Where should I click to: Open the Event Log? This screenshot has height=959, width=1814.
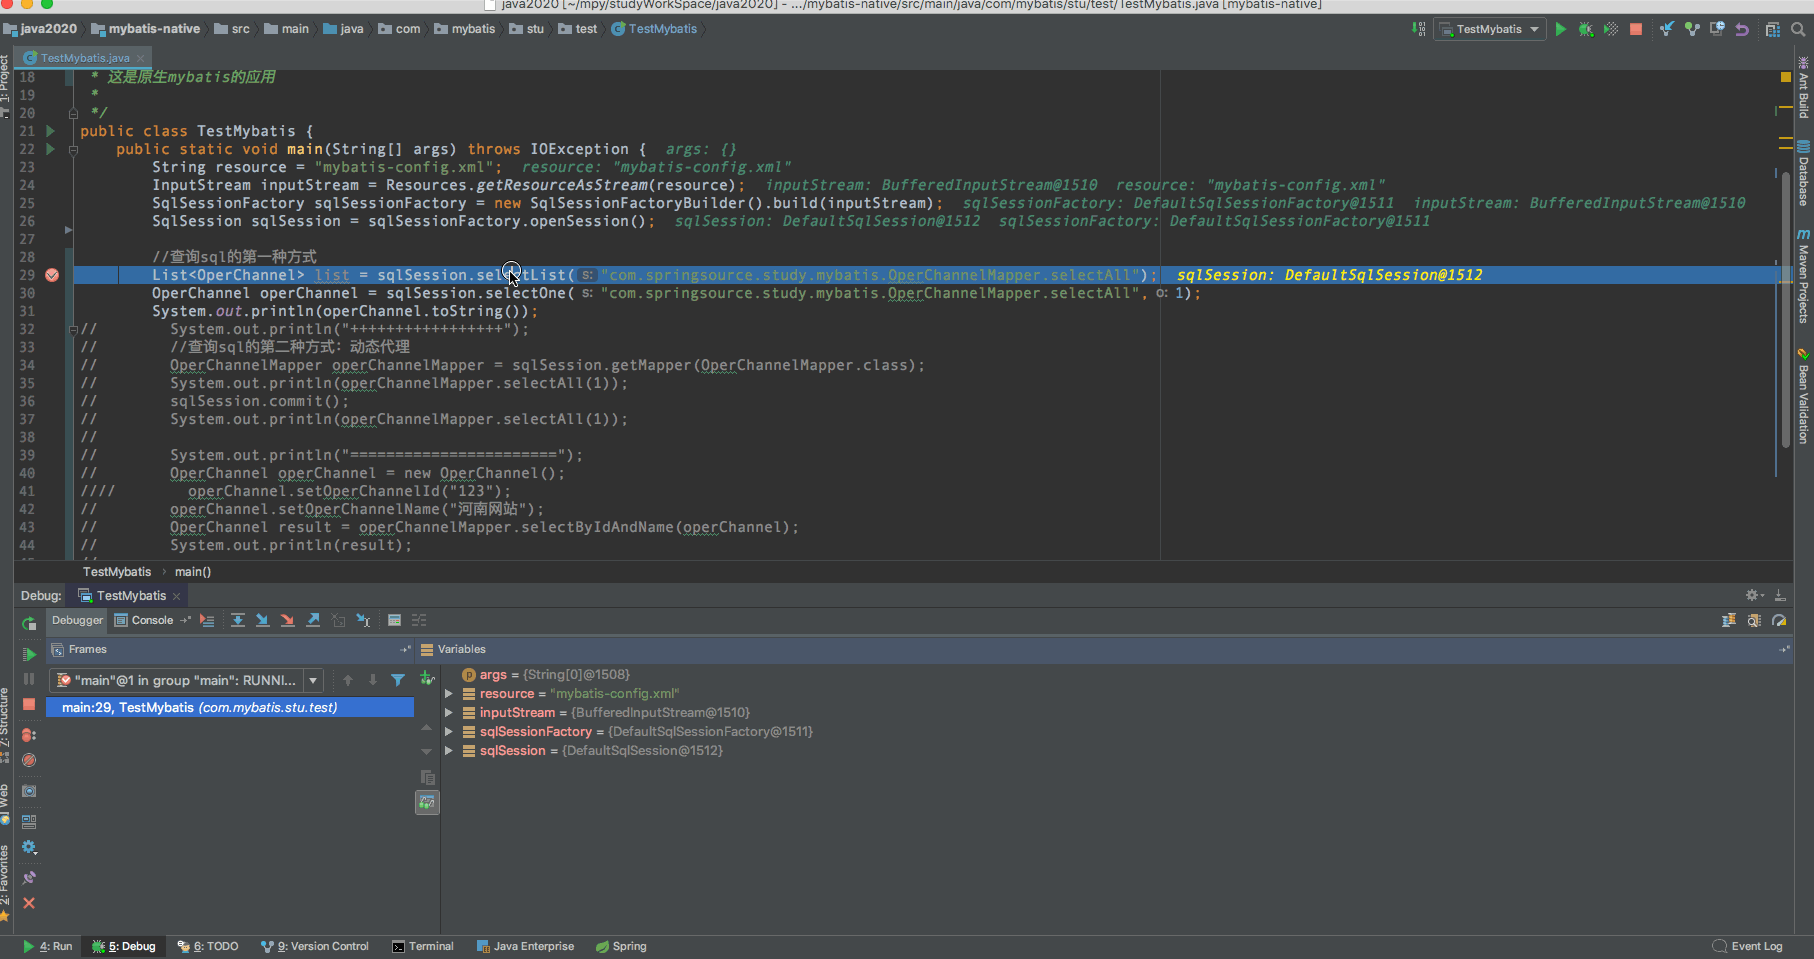tap(1747, 947)
